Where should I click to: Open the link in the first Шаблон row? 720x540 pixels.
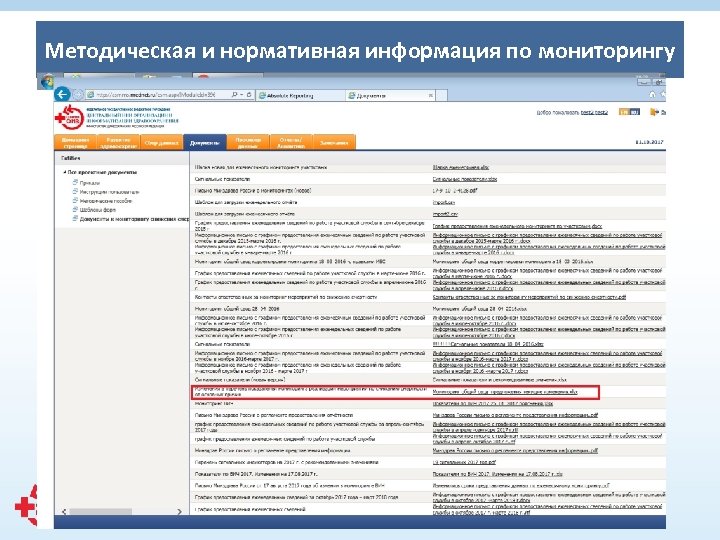[x=461, y=167]
